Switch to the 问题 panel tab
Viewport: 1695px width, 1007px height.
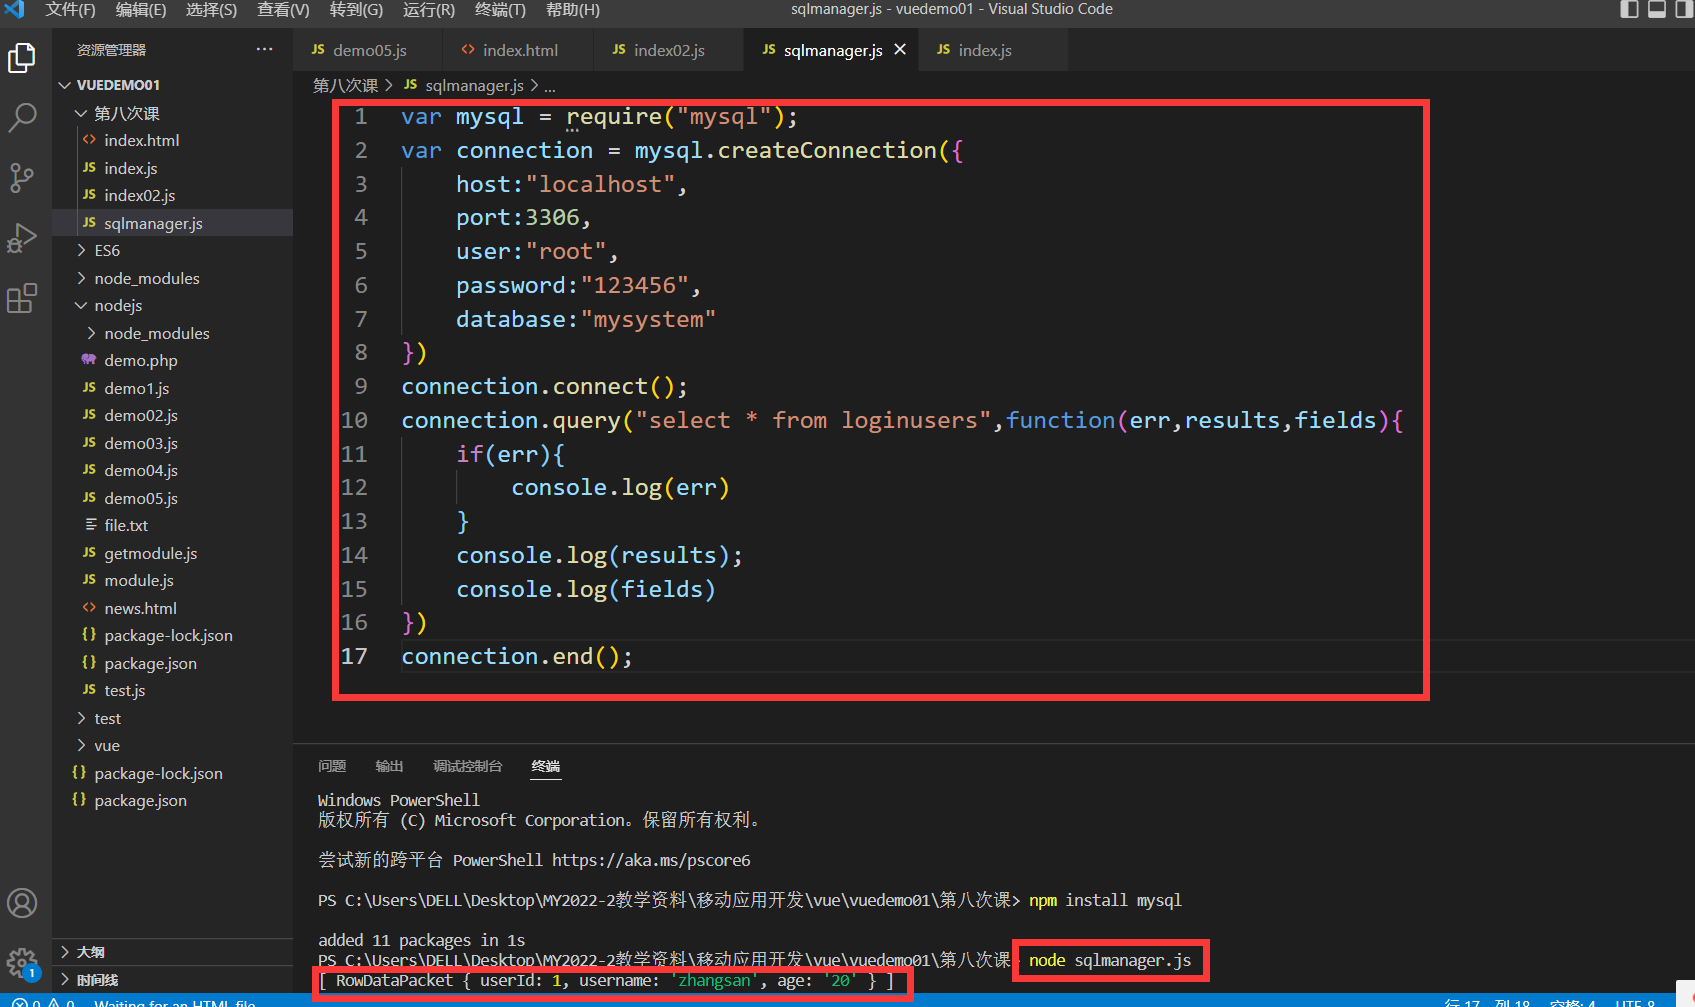332,766
